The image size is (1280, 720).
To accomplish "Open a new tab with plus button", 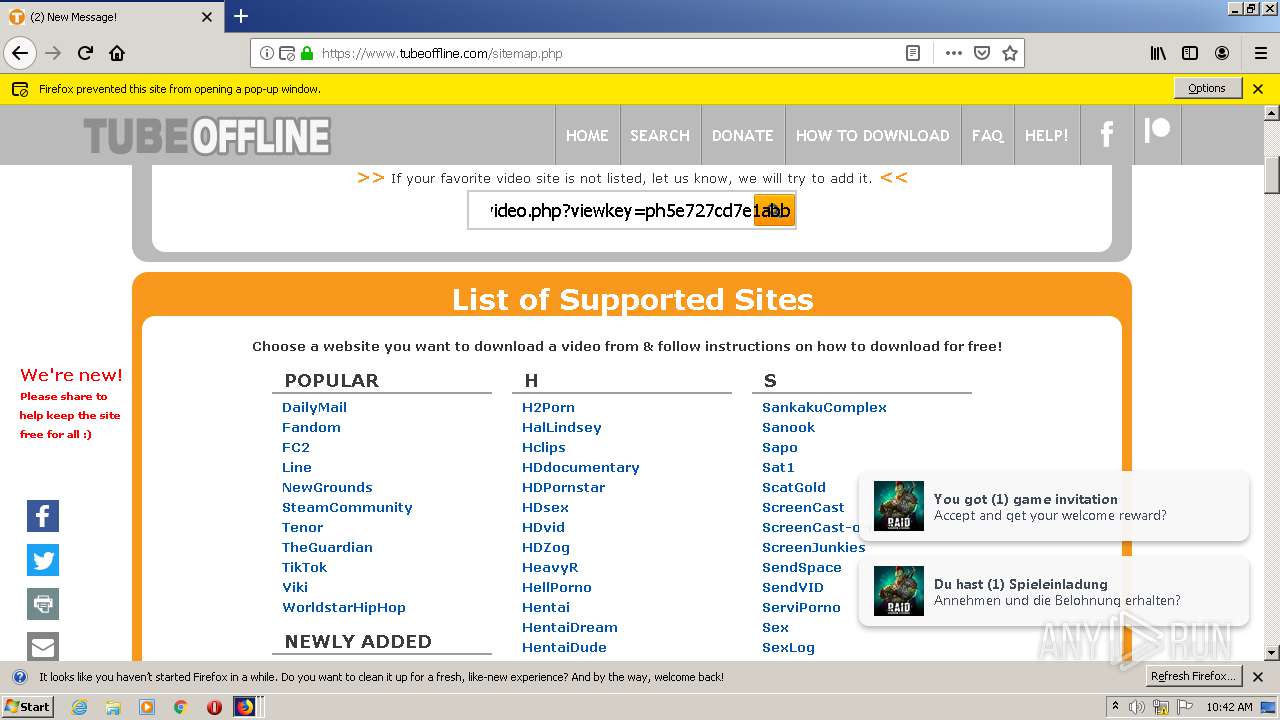I will tap(241, 16).
